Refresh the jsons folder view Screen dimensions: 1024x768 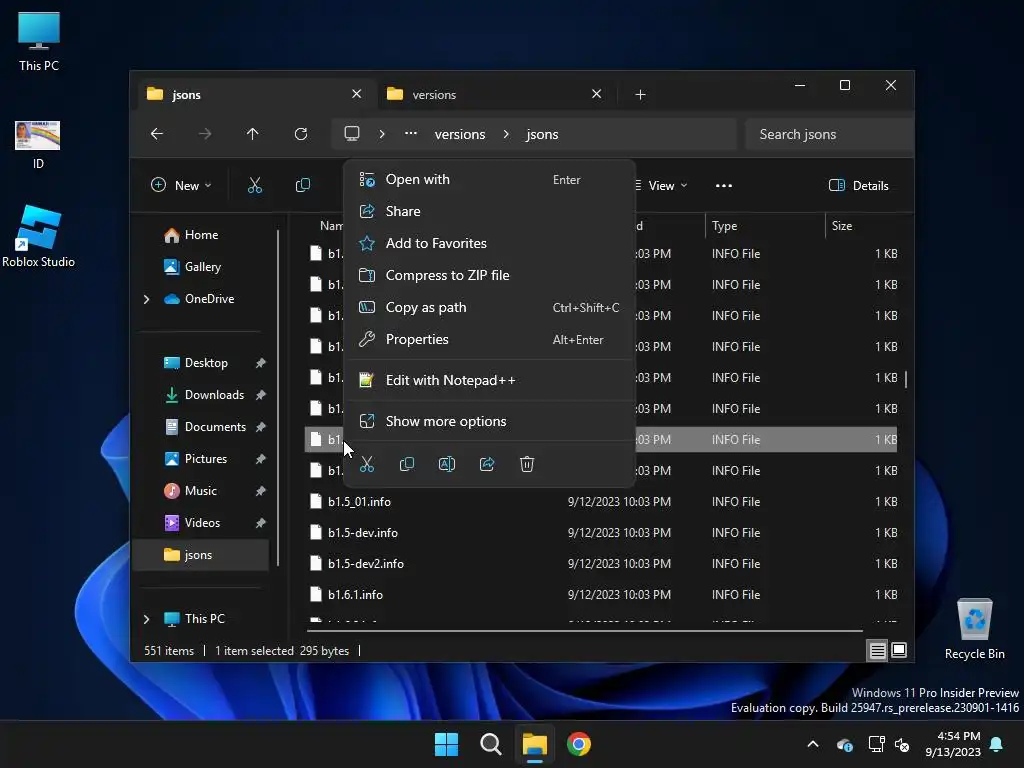pos(301,134)
